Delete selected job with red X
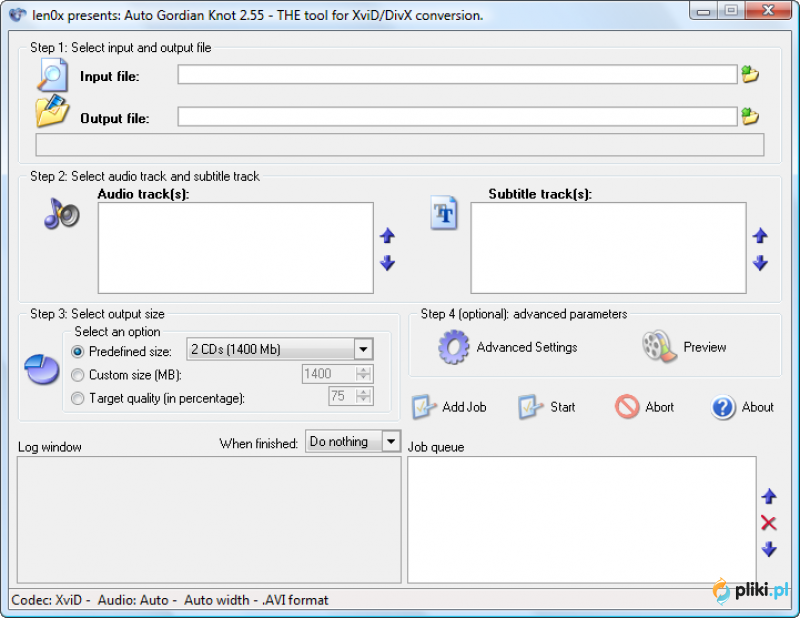 tap(768, 523)
